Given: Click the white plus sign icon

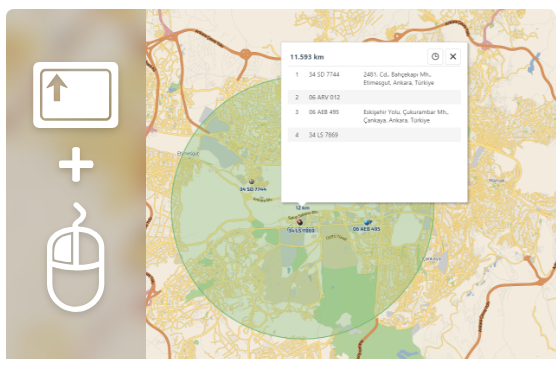Looking at the screenshot, I should 76,165.
